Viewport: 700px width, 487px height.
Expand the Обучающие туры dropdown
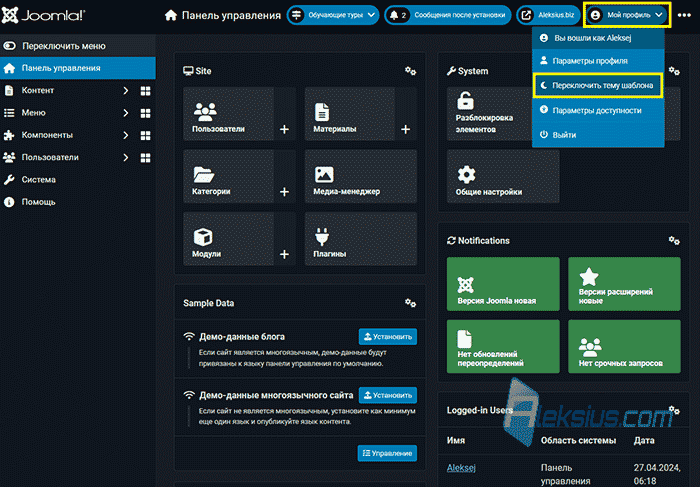[x=333, y=15]
